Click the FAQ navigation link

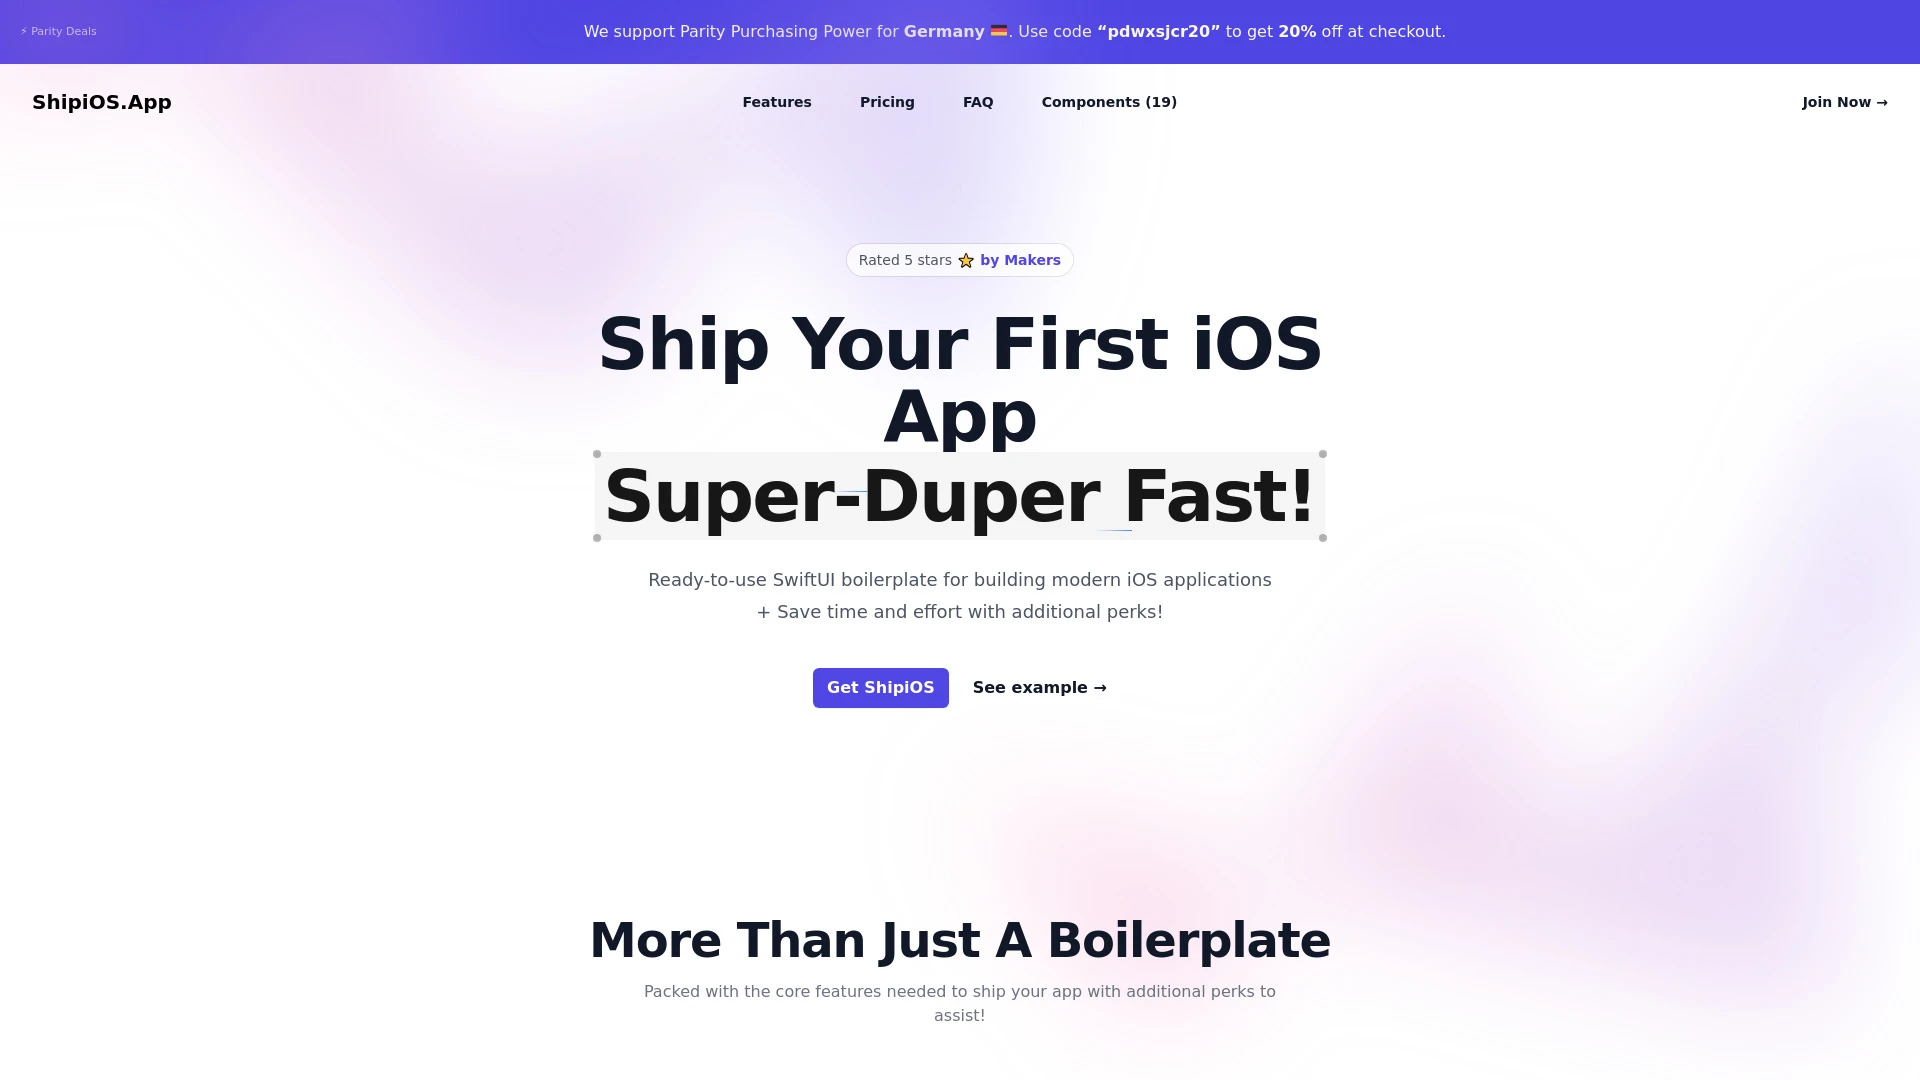click(x=977, y=102)
